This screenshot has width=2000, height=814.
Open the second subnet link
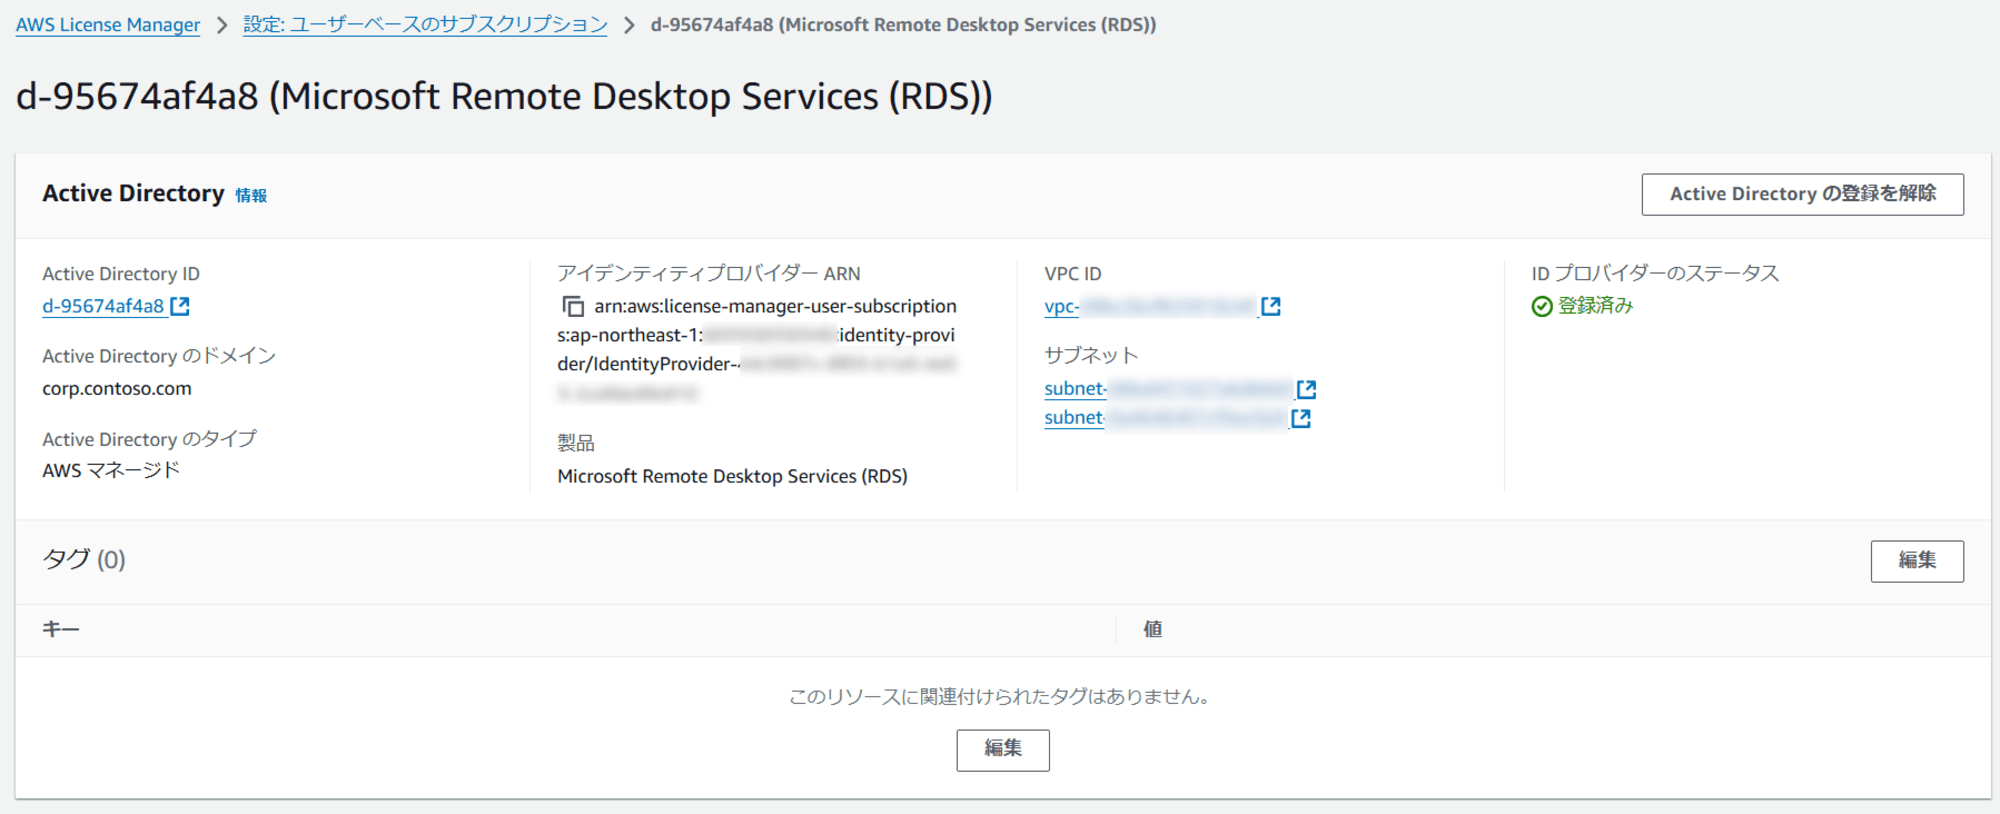(1165, 418)
